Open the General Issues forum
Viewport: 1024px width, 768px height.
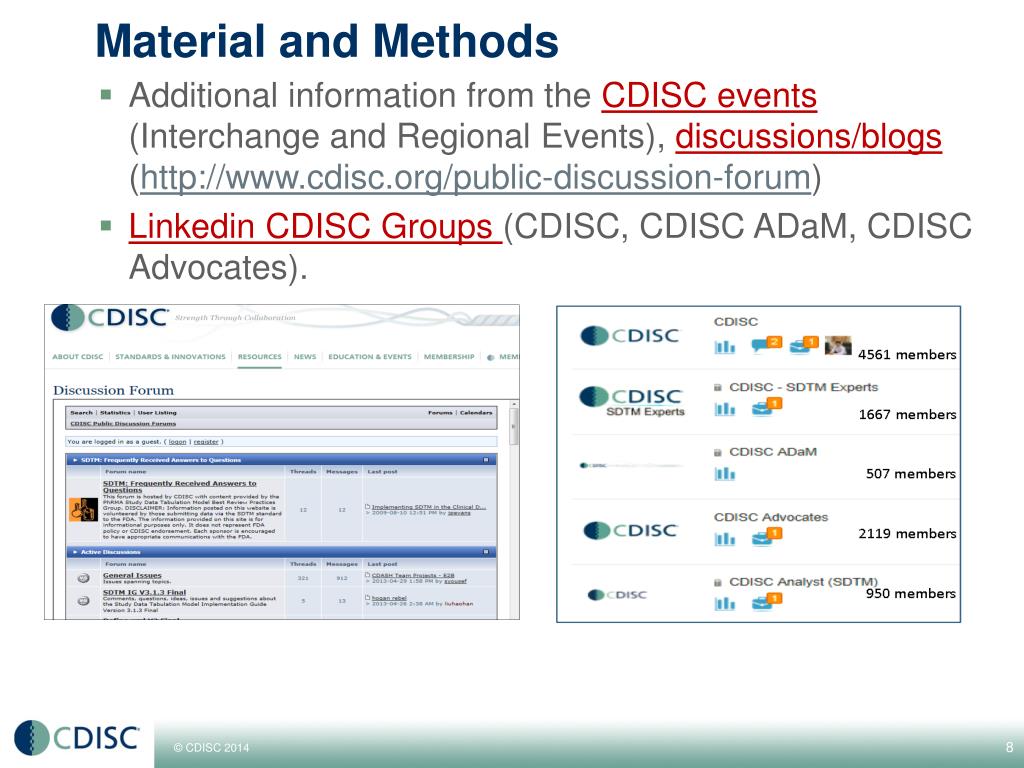132,575
